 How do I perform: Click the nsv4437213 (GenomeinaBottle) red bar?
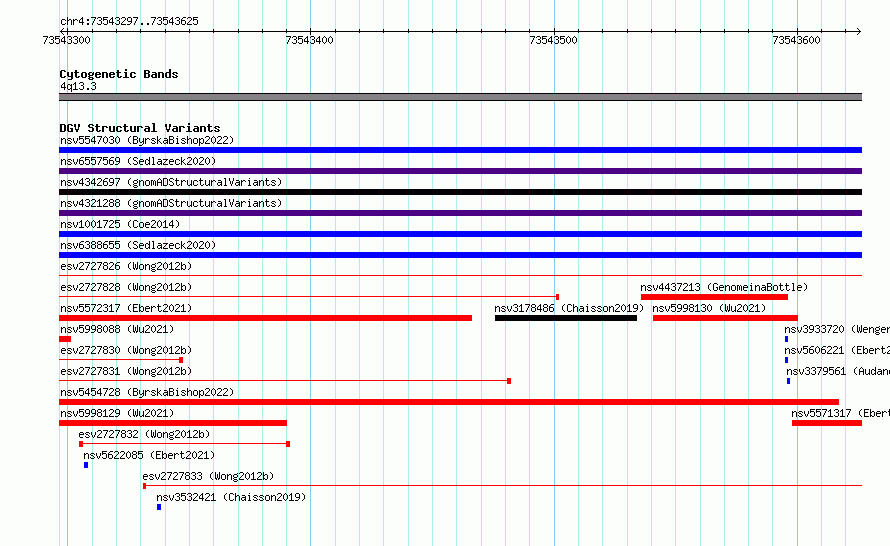(714, 297)
